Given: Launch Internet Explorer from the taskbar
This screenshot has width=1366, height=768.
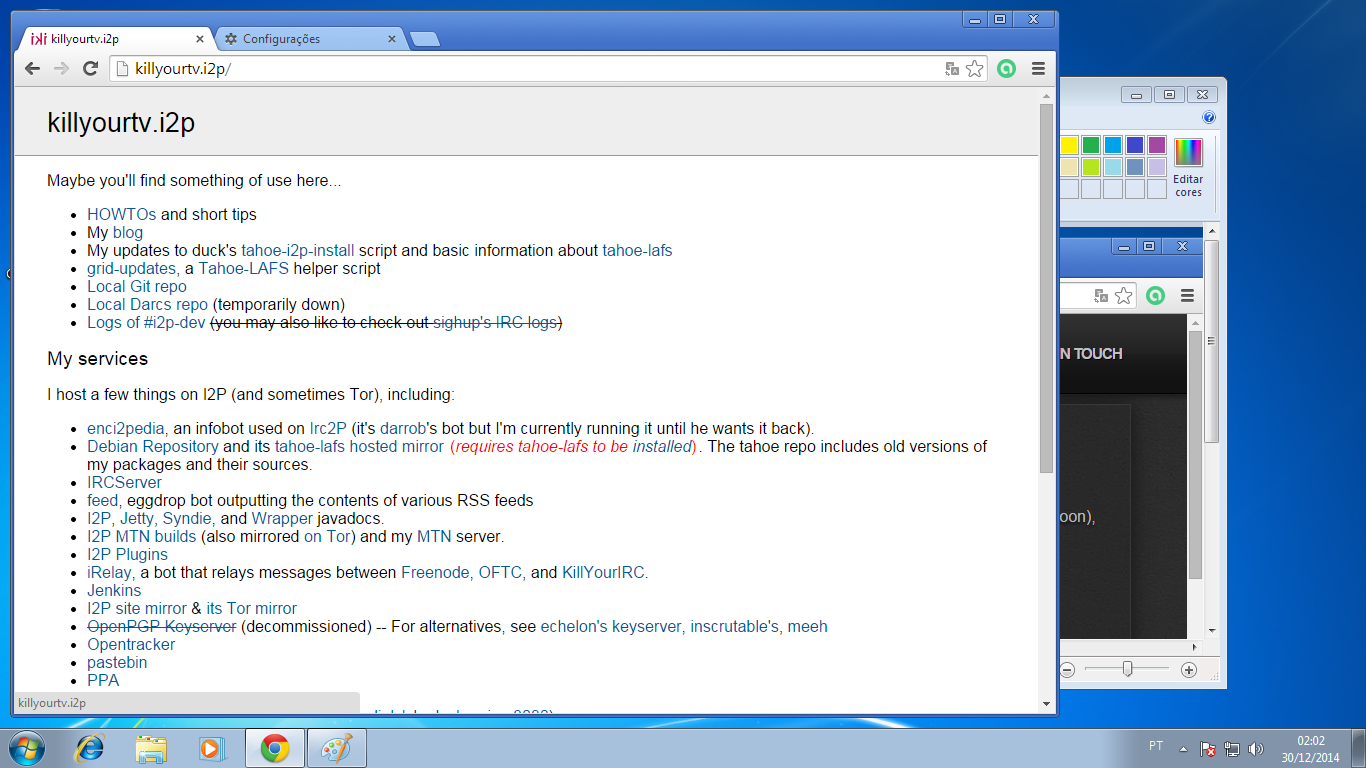Looking at the screenshot, I should tap(90, 748).
